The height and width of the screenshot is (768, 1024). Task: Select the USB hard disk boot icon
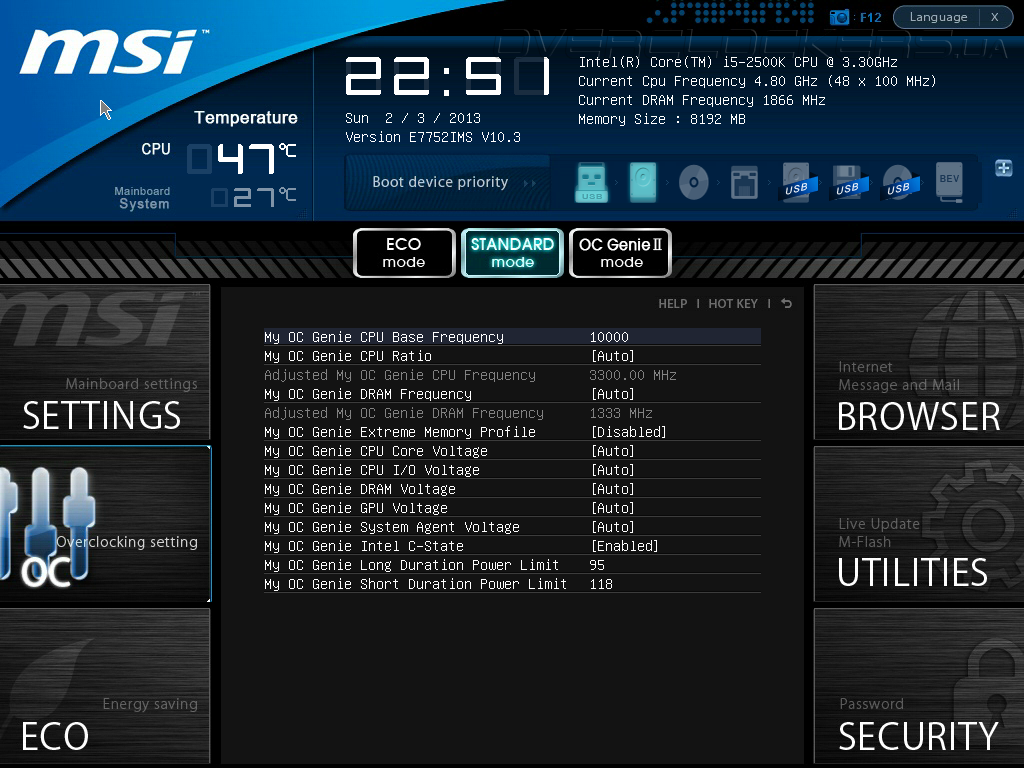pos(797,182)
